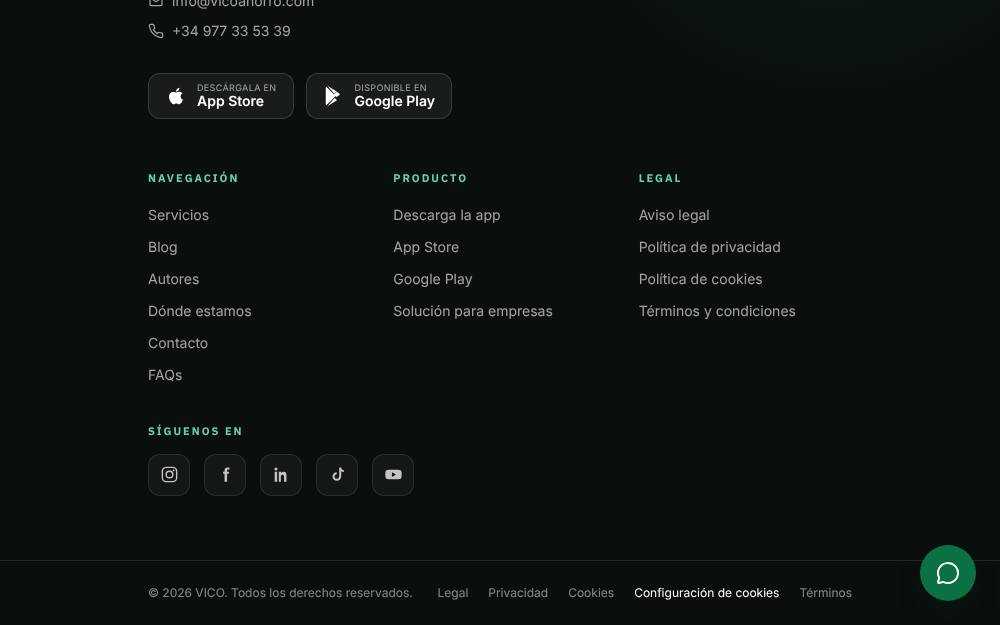Open Google Play link under Producto
Image resolution: width=1000 pixels, height=625 pixels.
pyautogui.click(x=432, y=279)
